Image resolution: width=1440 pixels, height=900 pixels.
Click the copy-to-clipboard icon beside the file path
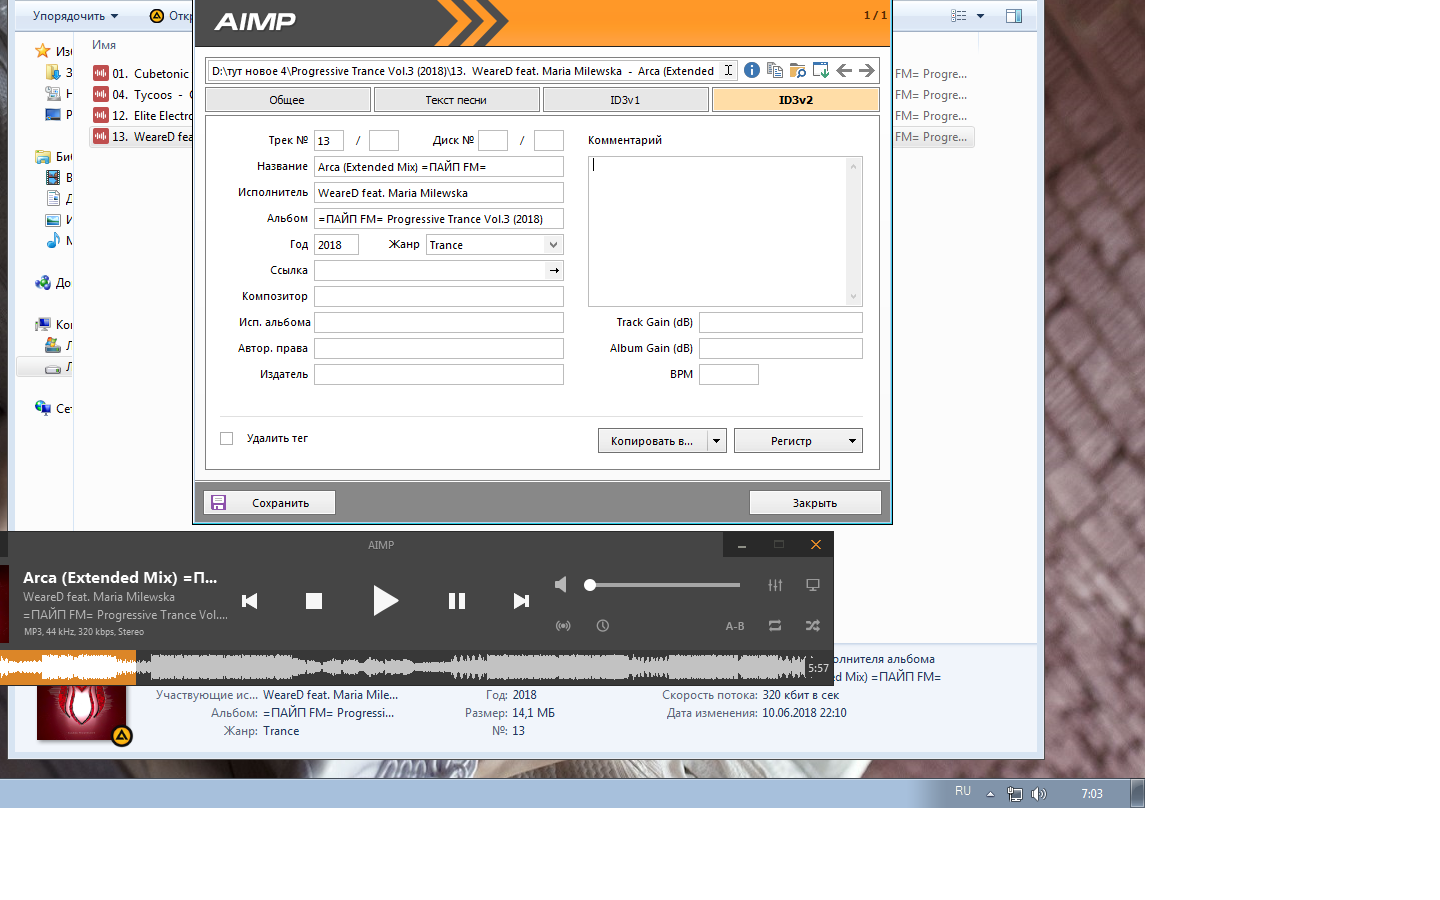tap(774, 70)
